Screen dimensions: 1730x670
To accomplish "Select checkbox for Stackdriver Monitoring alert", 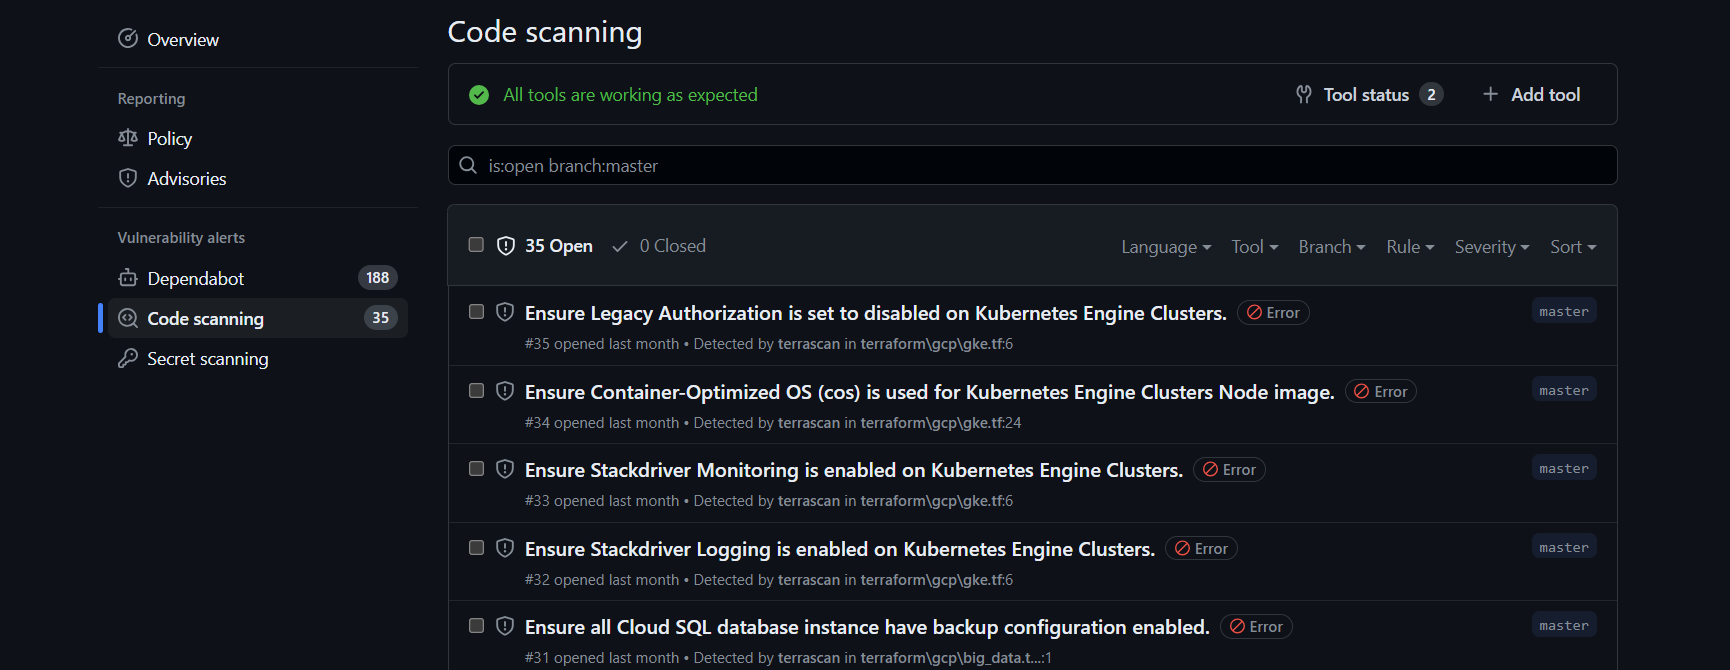I will 476,469.
